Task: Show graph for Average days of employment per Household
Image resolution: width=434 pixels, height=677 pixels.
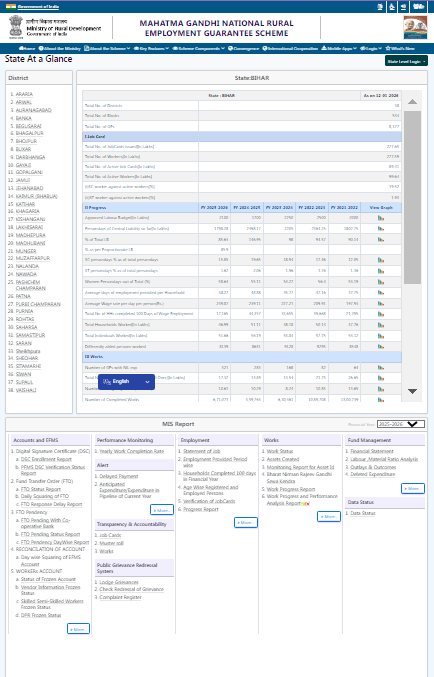Action: point(381,292)
